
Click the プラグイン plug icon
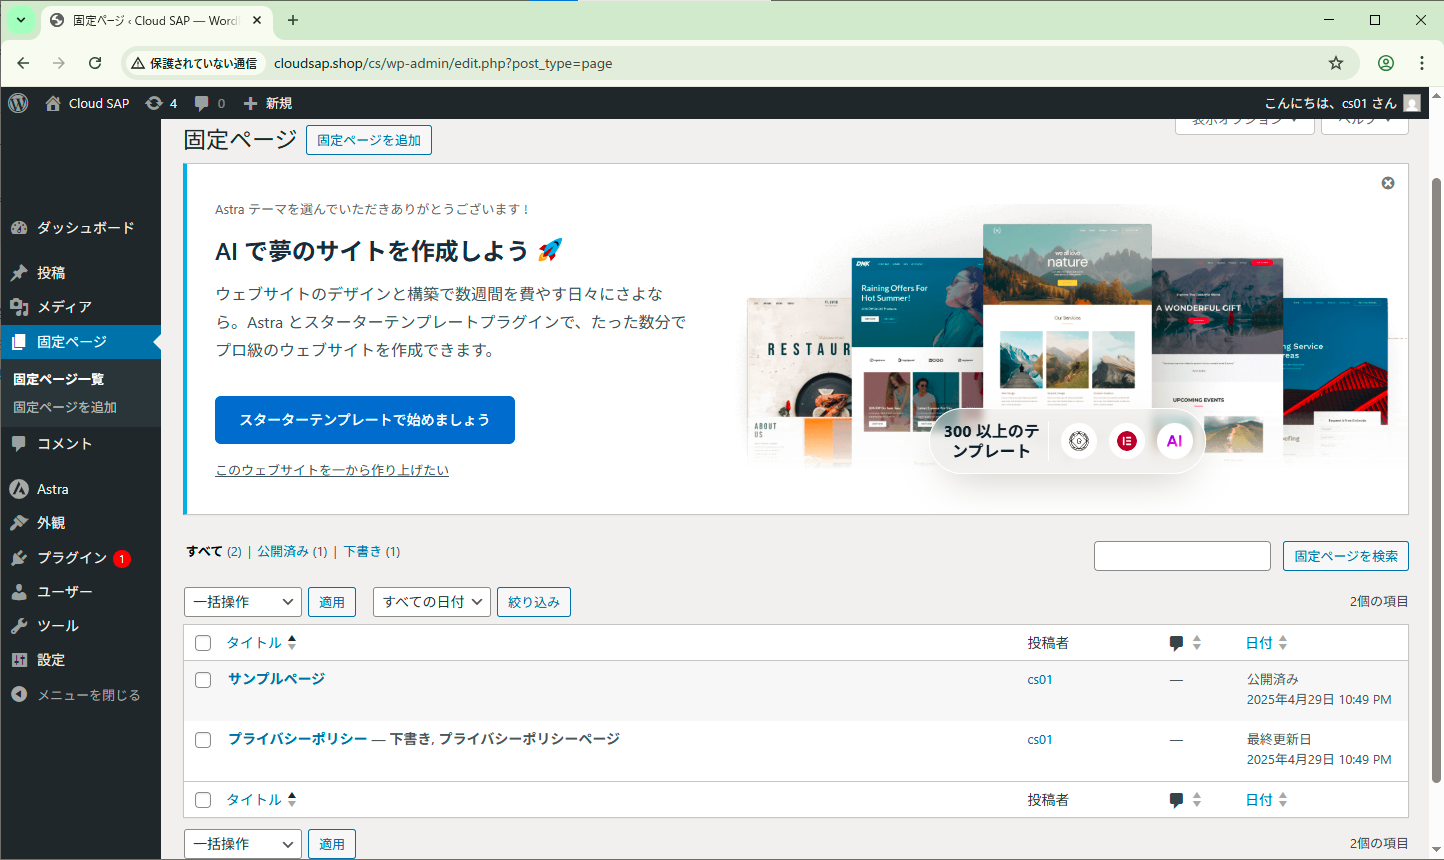[19, 558]
